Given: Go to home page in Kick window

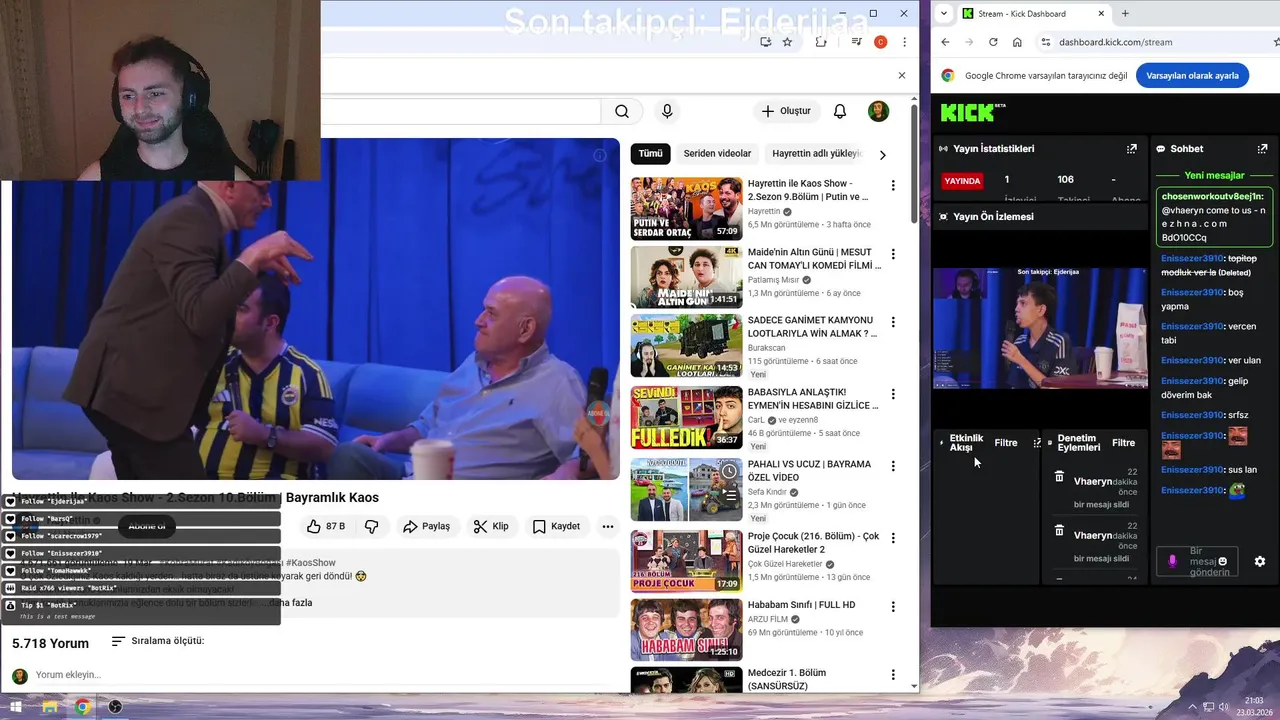Looking at the screenshot, I should pyautogui.click(x=1017, y=42).
